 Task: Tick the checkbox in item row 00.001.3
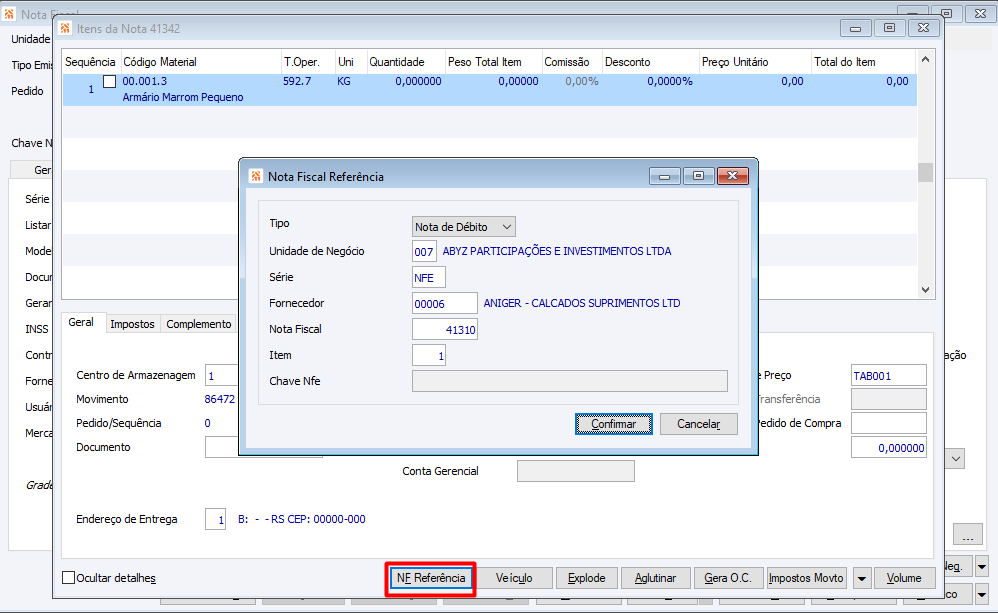pyautogui.click(x=109, y=81)
